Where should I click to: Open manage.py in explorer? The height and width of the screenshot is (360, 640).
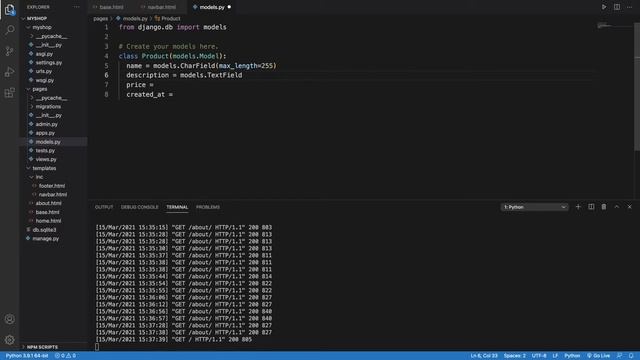[45, 239]
